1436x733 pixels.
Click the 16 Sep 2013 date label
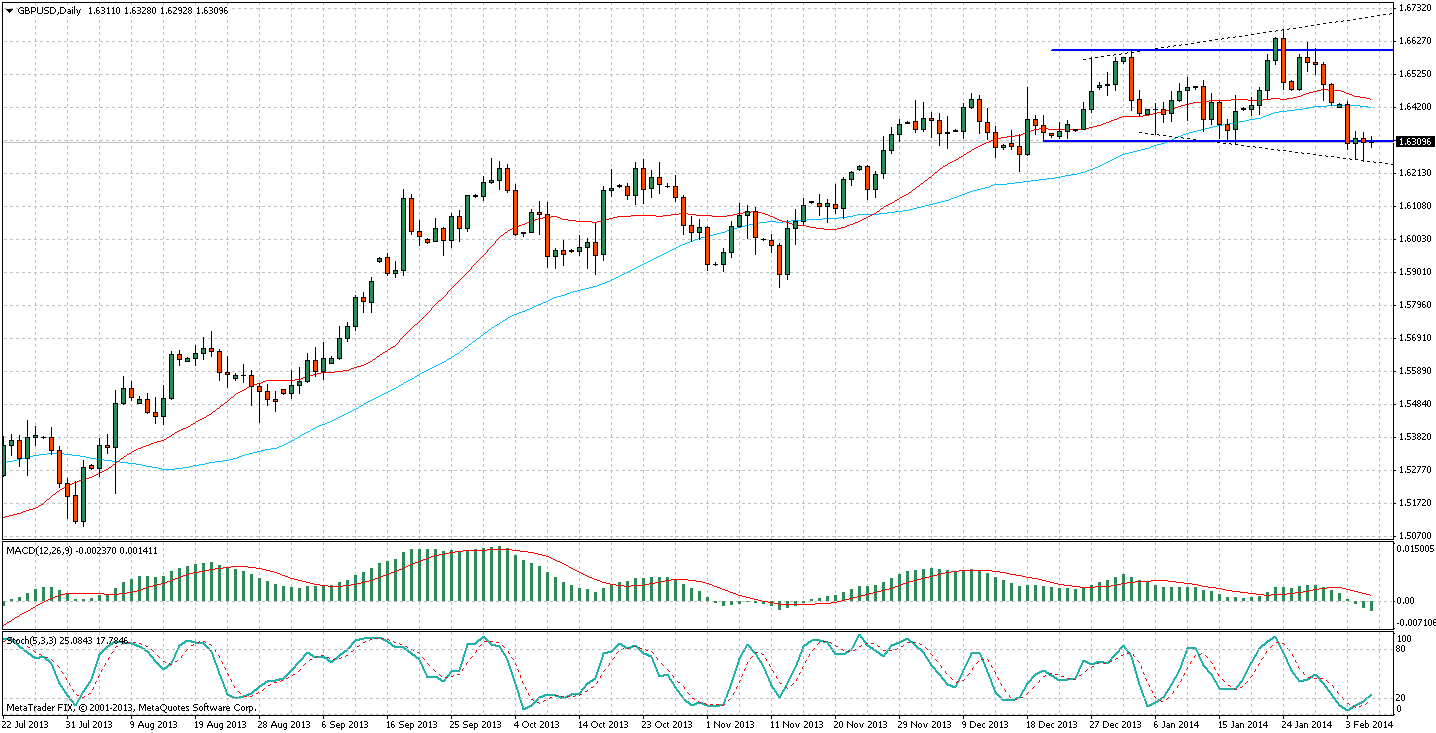tap(411, 723)
